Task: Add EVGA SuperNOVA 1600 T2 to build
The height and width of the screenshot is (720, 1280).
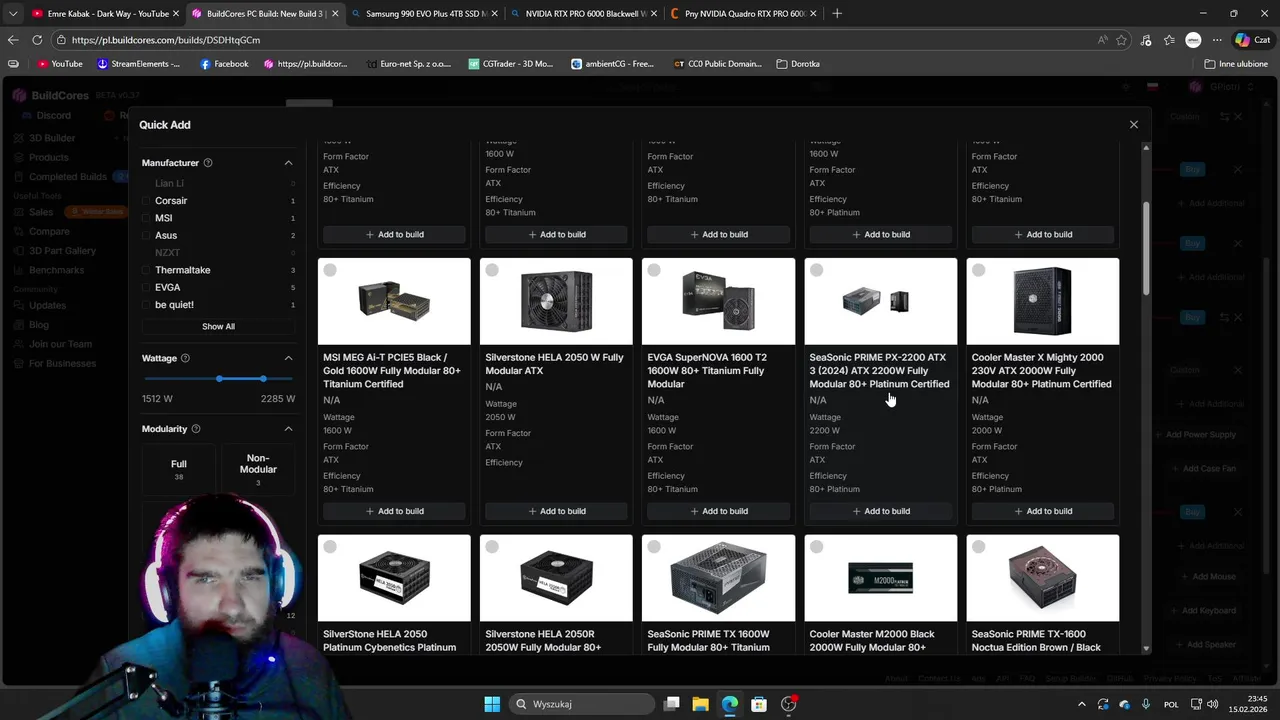Action: click(x=718, y=511)
